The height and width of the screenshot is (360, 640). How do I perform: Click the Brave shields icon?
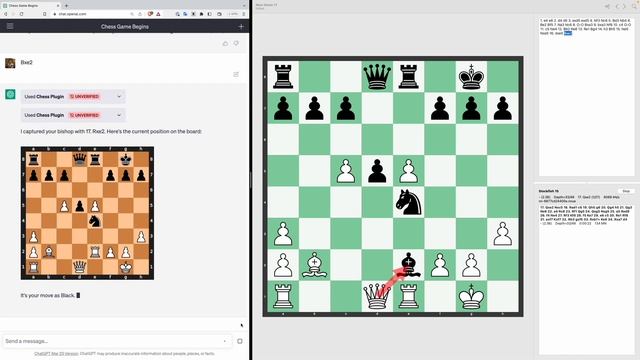coord(150,14)
